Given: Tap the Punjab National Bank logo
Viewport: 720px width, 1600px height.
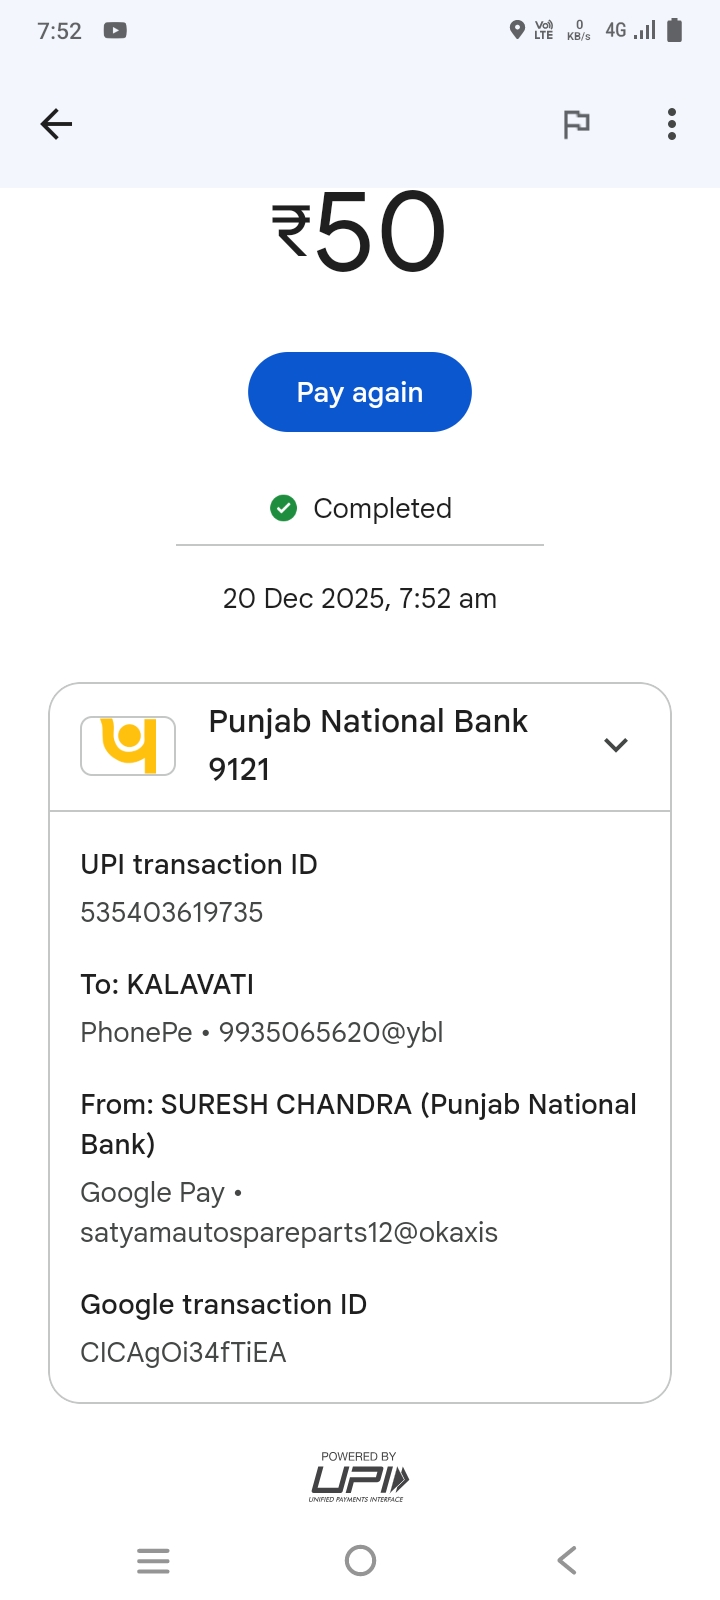Looking at the screenshot, I should 128,746.
